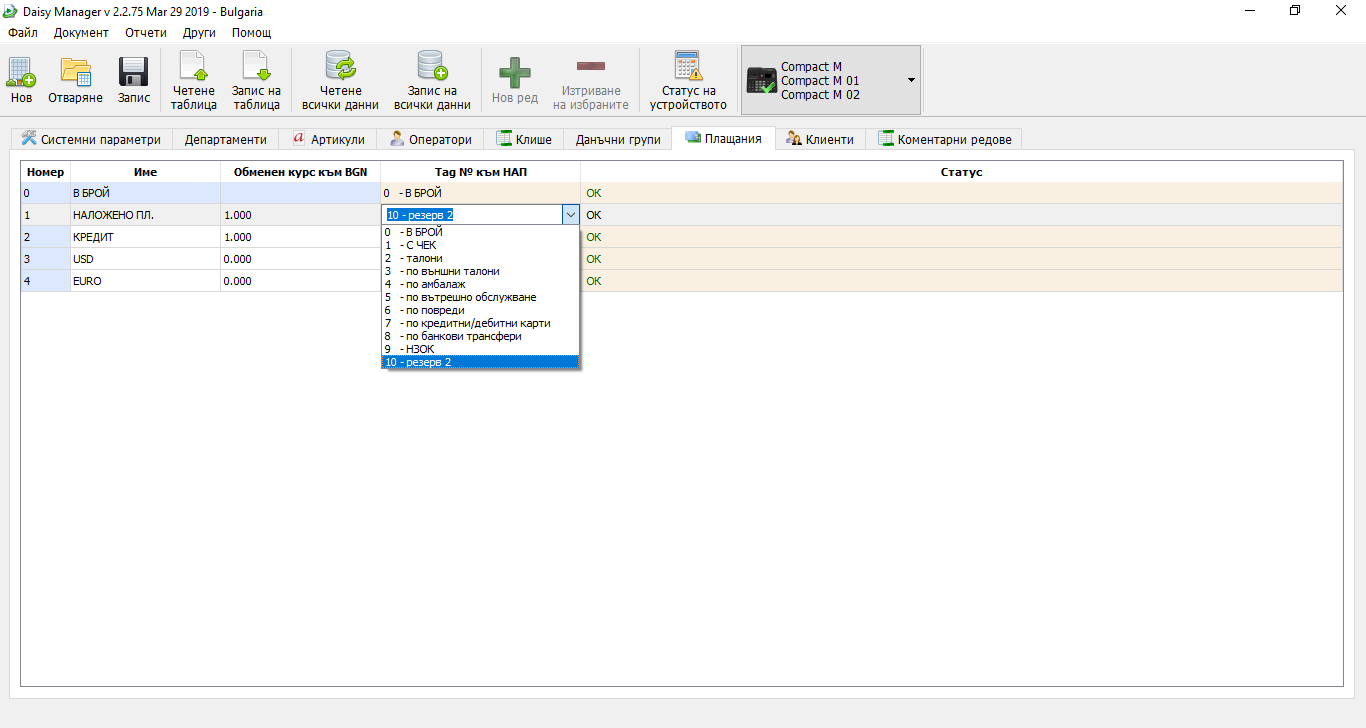1366x728 pixels.
Task: Switch to Клише tab
Action: 524,139
